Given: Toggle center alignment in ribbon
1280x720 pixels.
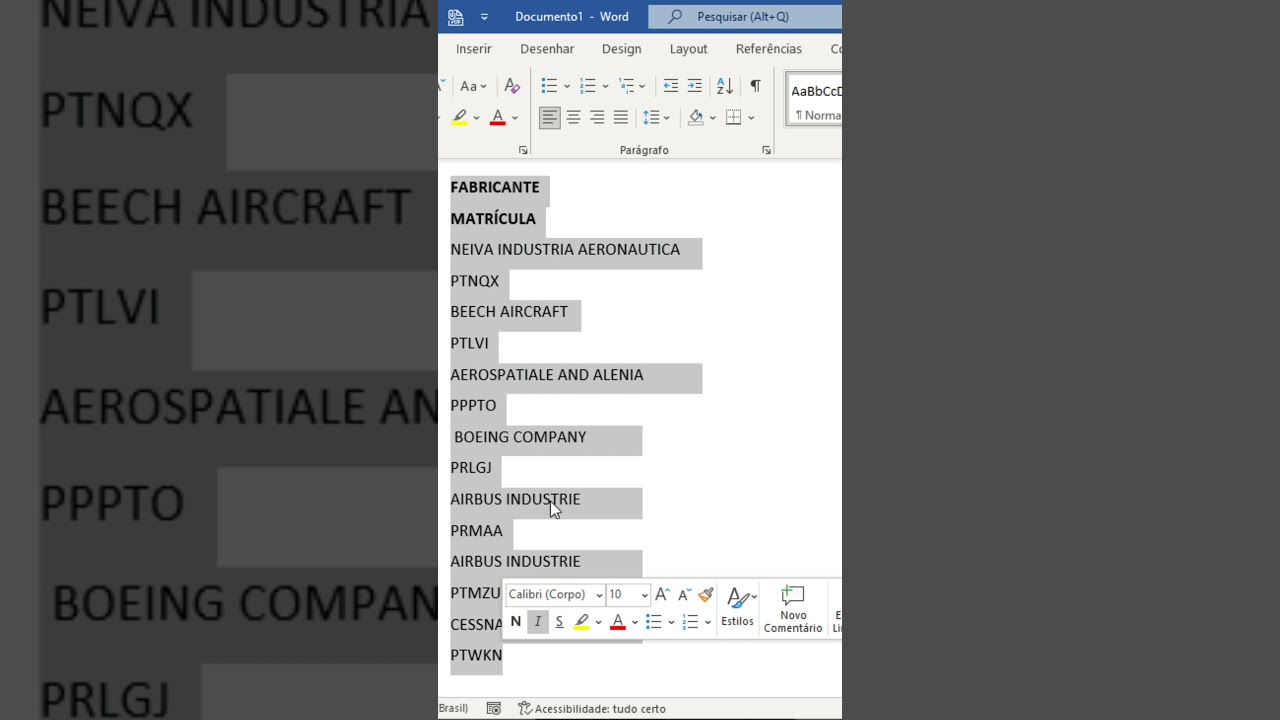Looking at the screenshot, I should pyautogui.click(x=573, y=118).
